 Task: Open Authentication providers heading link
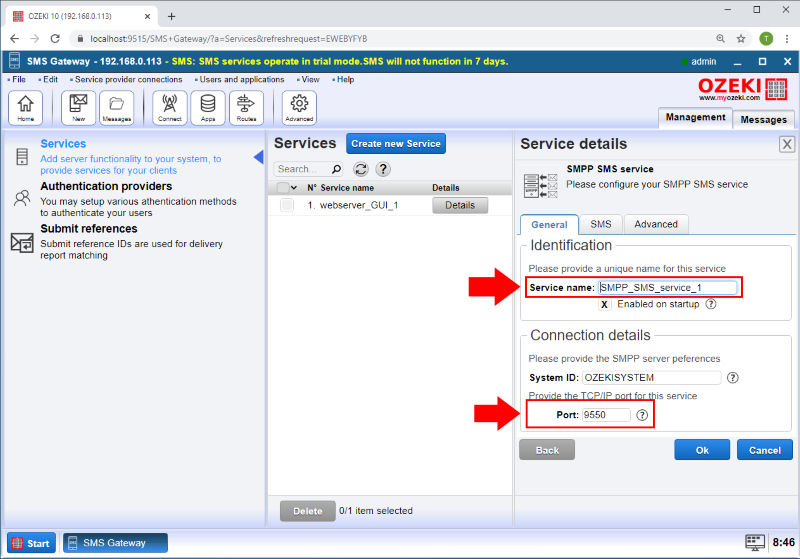pos(106,186)
